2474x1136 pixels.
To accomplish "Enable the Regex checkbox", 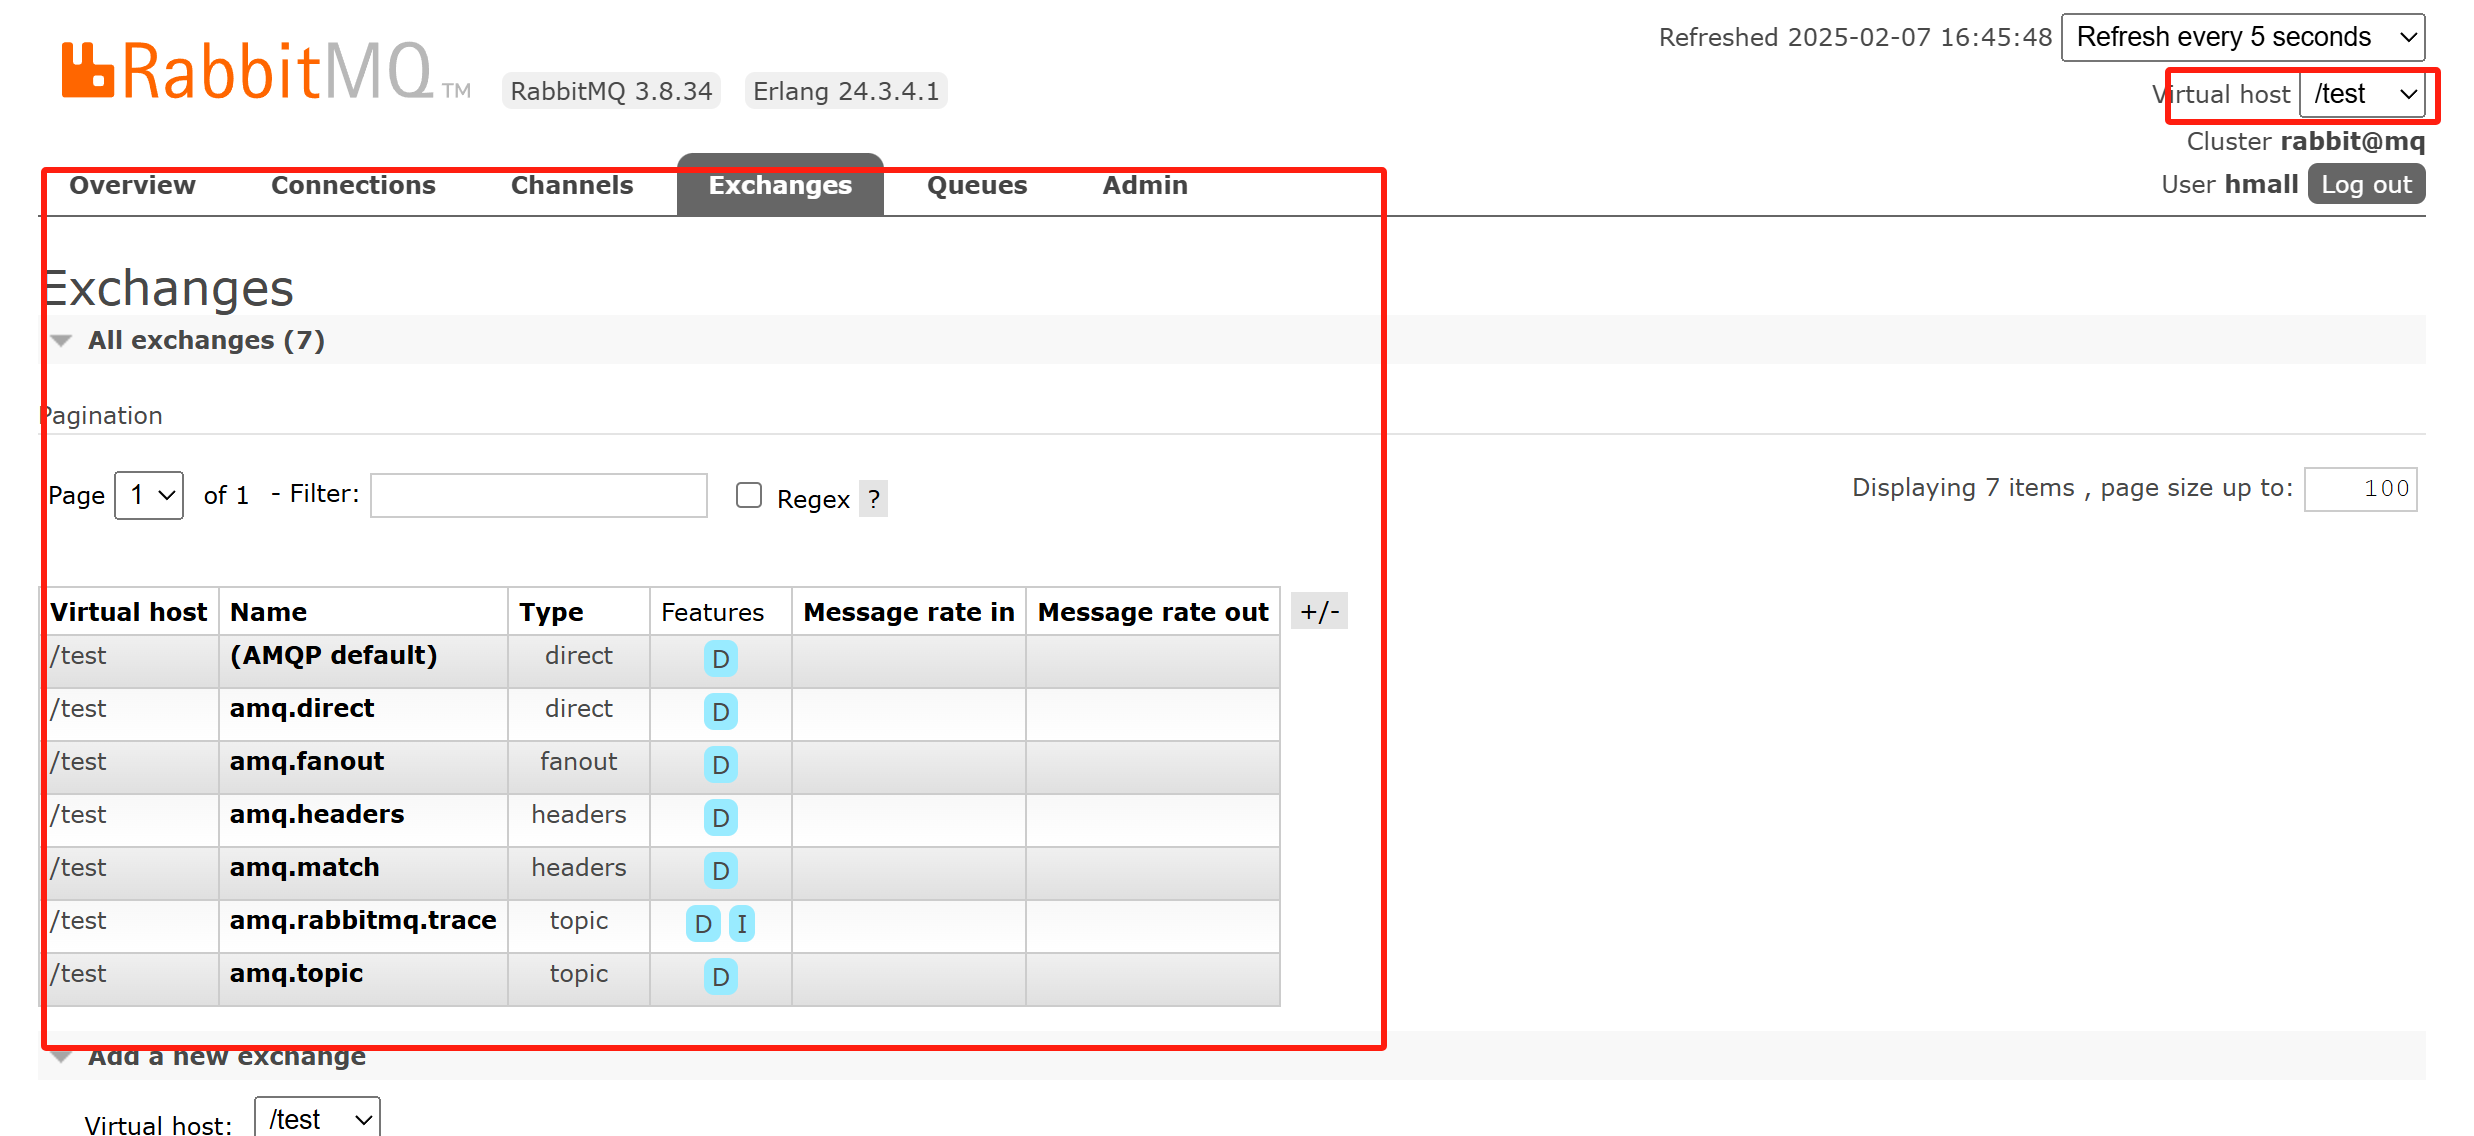I will (x=749, y=495).
